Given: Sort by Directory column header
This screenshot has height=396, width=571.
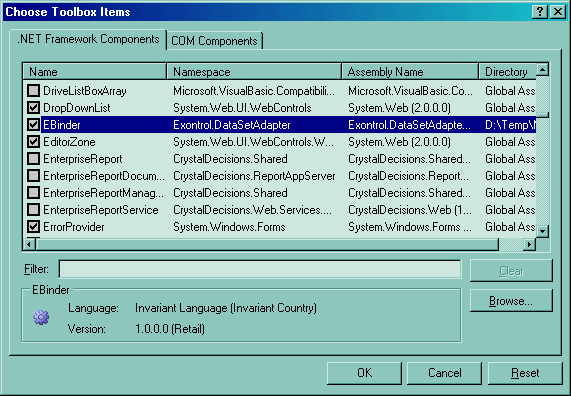Looking at the screenshot, I should 507,71.
